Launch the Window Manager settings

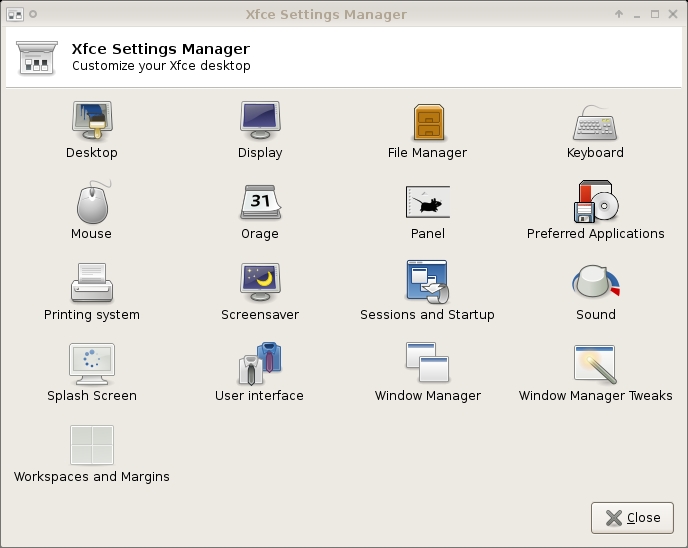coord(428,365)
